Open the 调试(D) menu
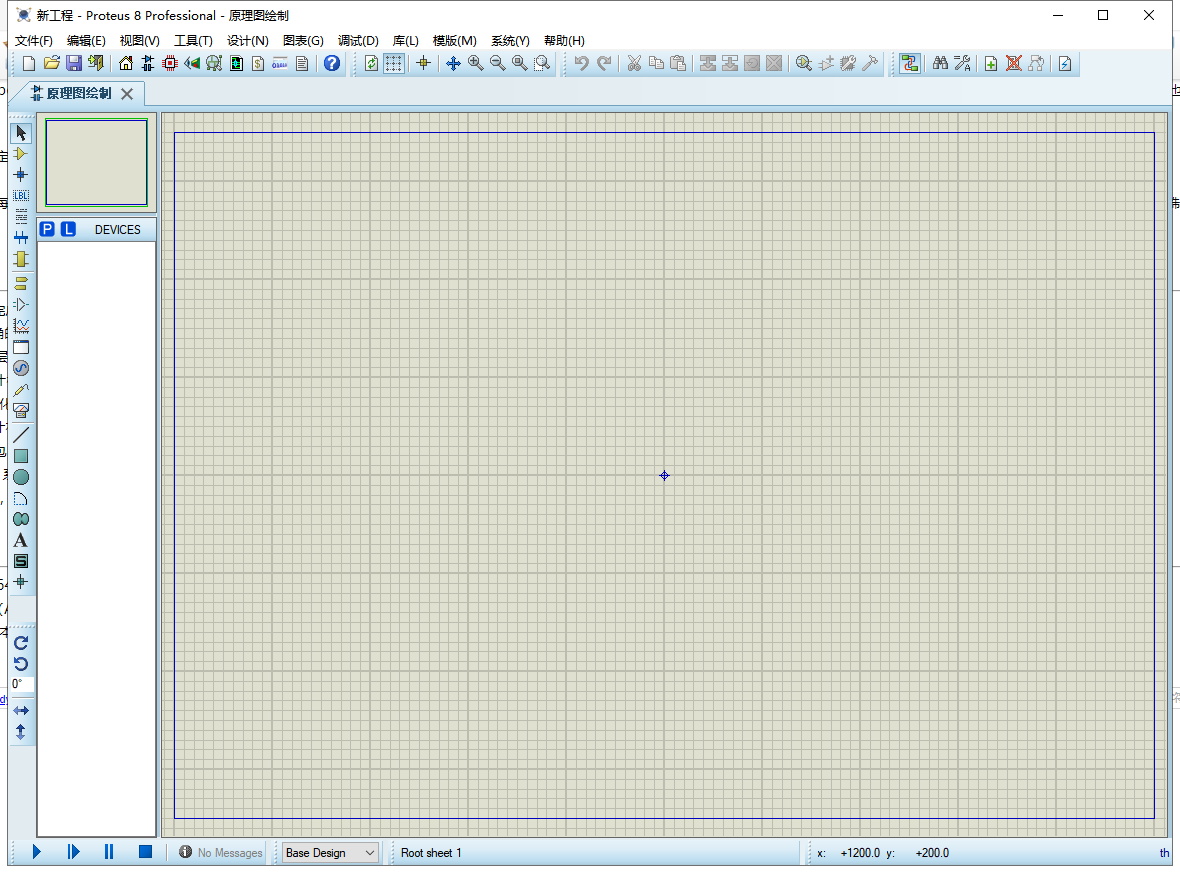Viewport: 1180px width, 873px height. point(358,41)
